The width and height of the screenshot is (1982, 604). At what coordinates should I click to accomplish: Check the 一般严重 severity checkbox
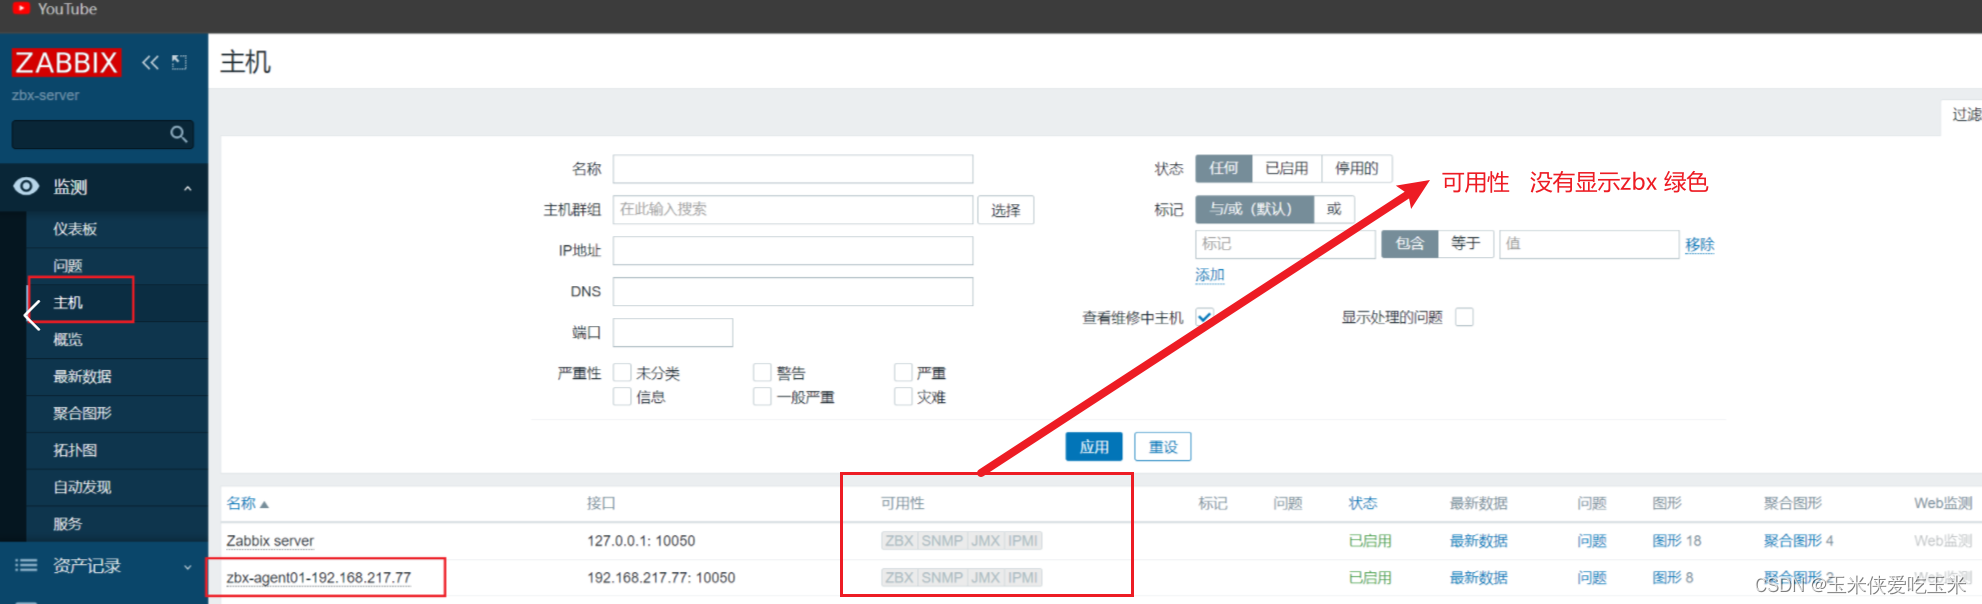[x=762, y=396]
